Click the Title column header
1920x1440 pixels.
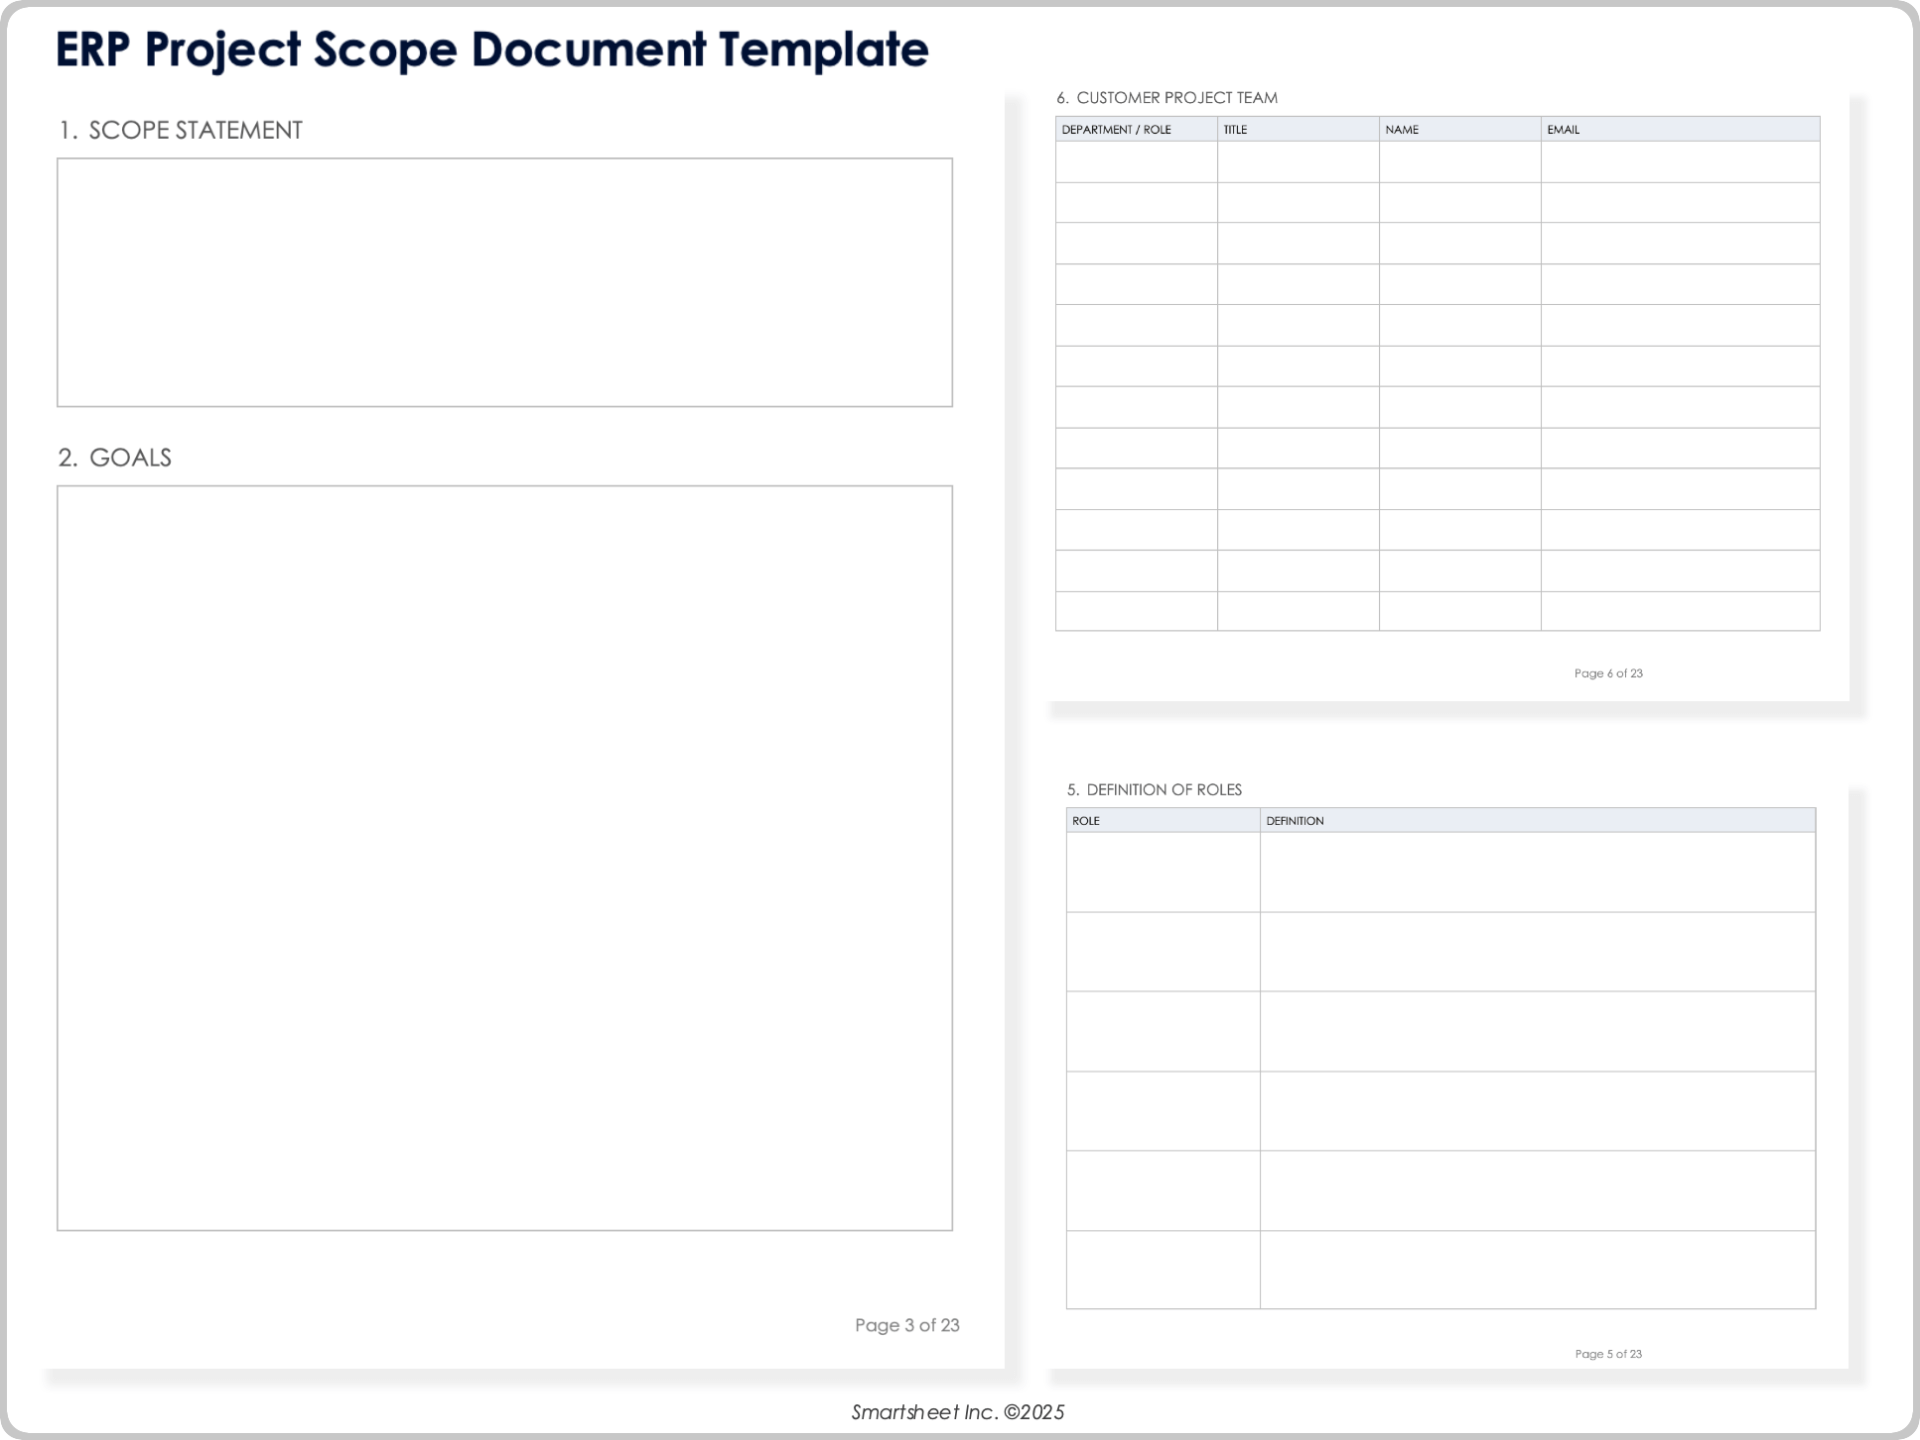click(x=1238, y=129)
